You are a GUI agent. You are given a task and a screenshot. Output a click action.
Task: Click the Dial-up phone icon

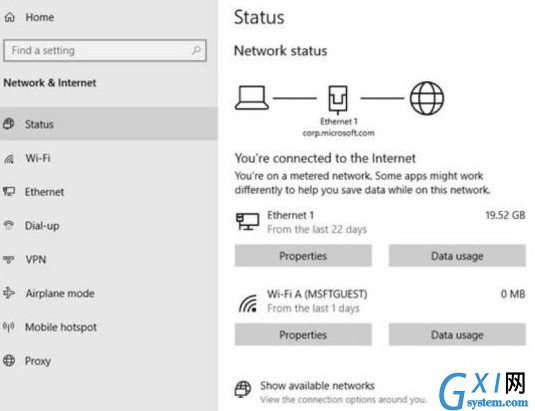point(9,225)
